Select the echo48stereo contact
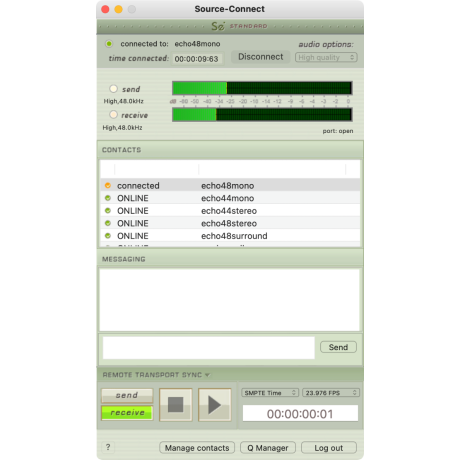 pyautogui.click(x=230, y=223)
